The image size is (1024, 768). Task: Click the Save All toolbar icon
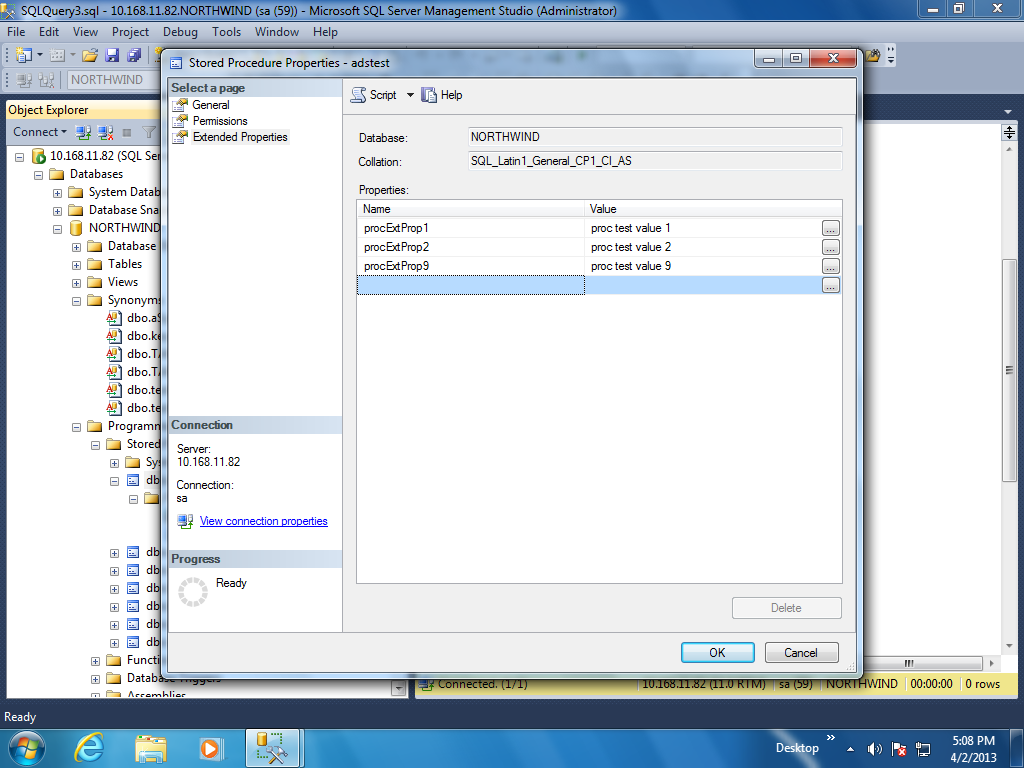tap(135, 56)
